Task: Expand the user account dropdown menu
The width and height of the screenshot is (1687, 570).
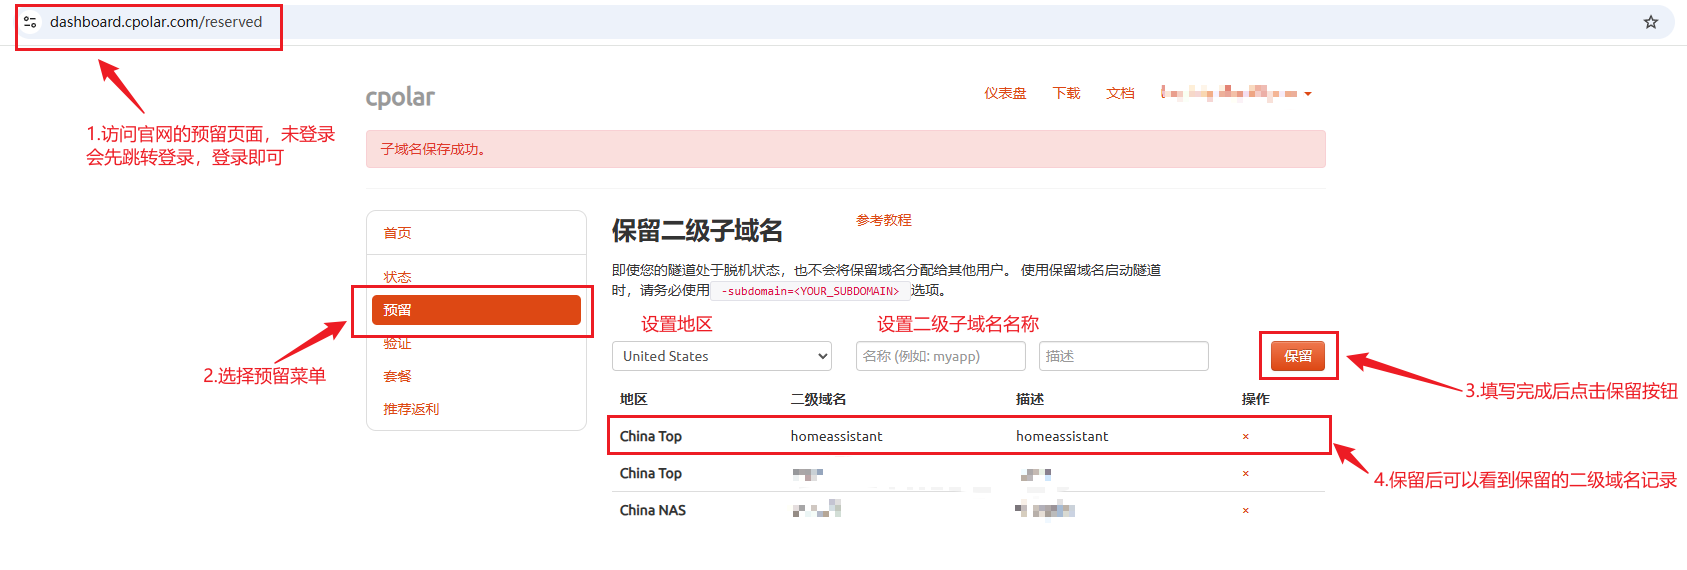Action: click(1236, 94)
